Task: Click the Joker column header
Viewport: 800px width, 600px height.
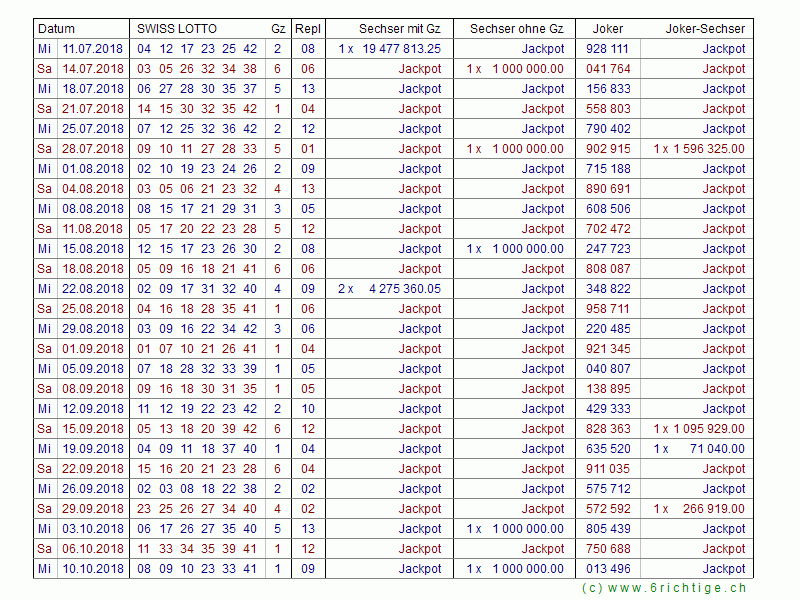Action: [607, 29]
